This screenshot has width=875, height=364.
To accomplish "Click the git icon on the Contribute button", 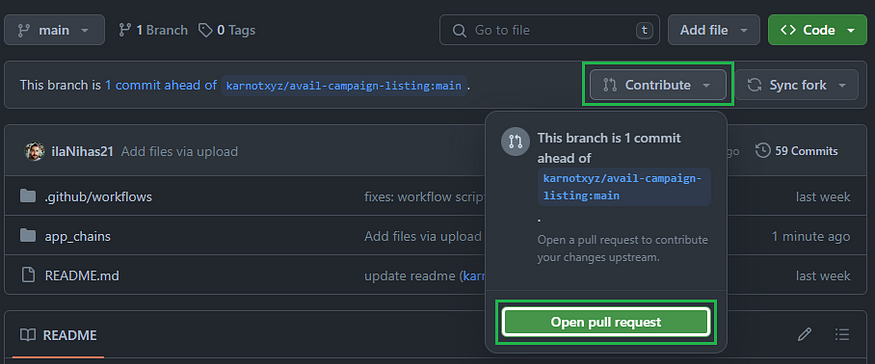I will tap(610, 85).
